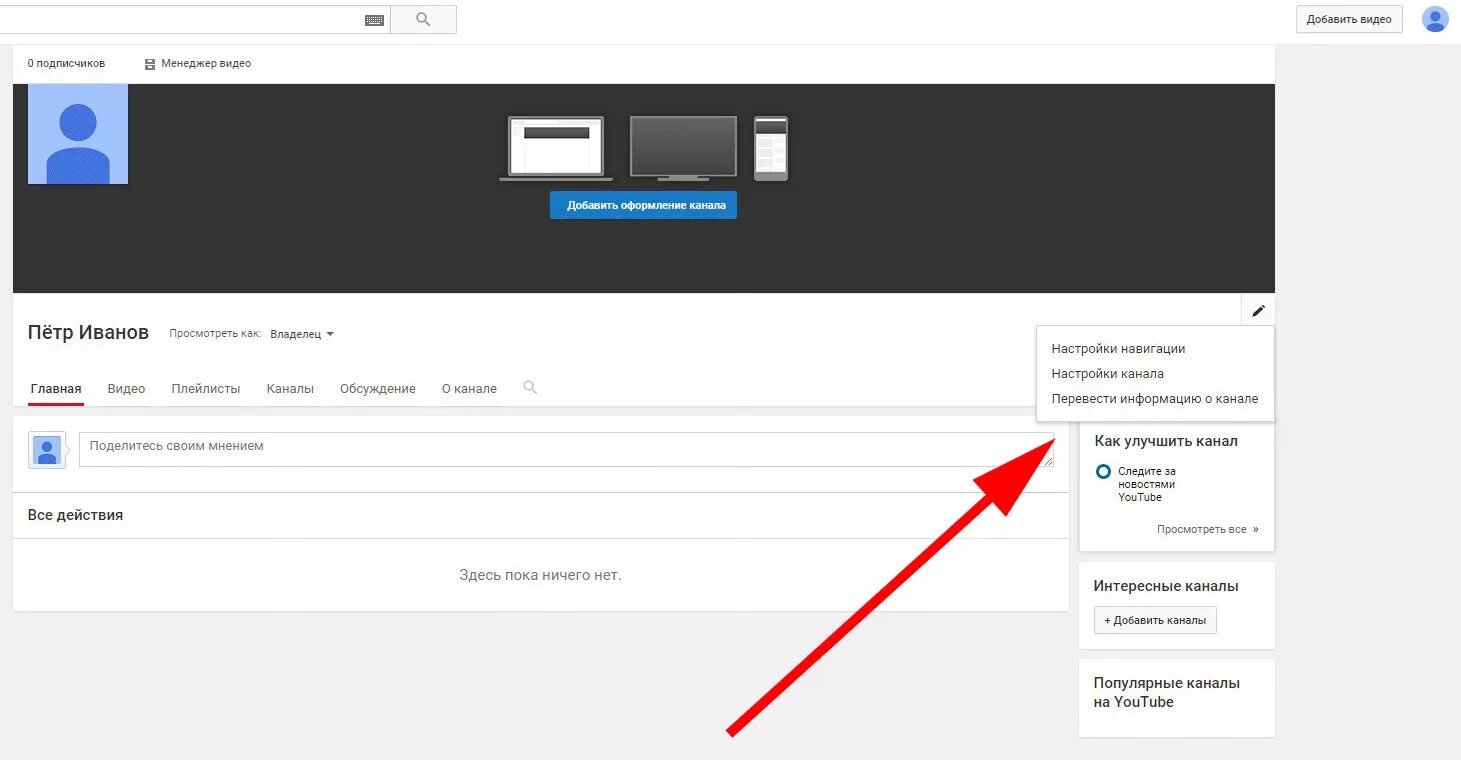Screen dimensions: 1461x760
Task: Click the small avatar beside comment box
Action: tap(47, 450)
